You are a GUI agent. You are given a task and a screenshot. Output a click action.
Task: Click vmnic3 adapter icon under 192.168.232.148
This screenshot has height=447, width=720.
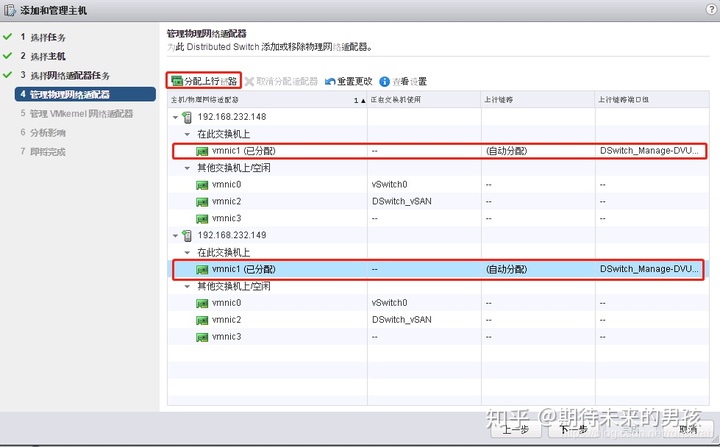(202, 219)
